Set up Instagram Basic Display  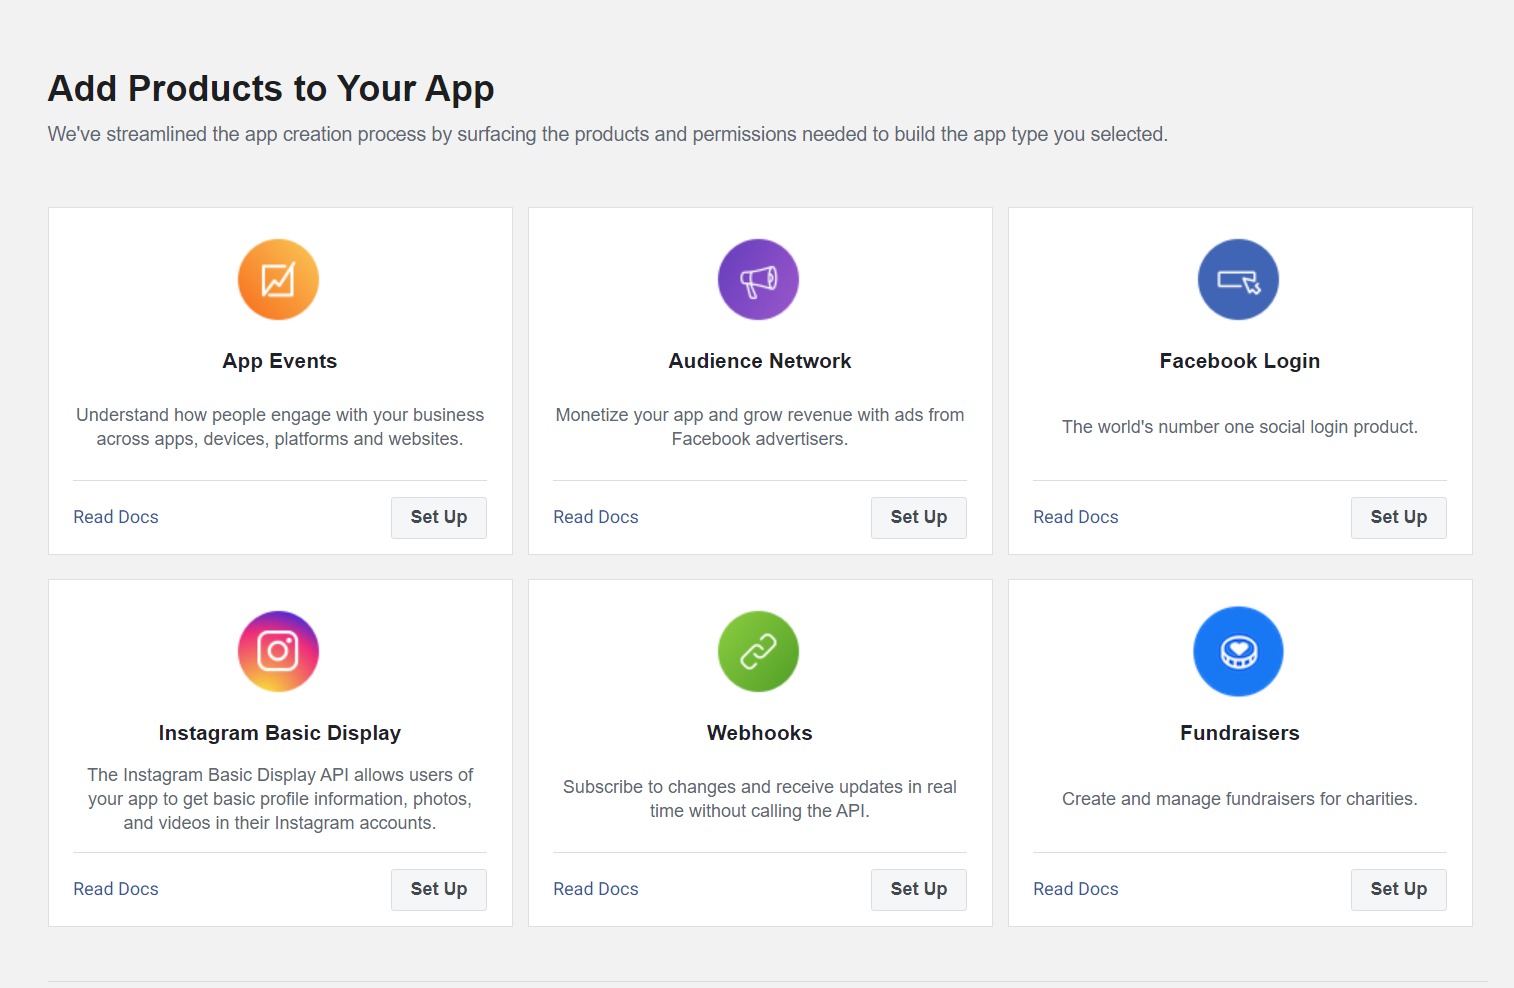coord(439,889)
